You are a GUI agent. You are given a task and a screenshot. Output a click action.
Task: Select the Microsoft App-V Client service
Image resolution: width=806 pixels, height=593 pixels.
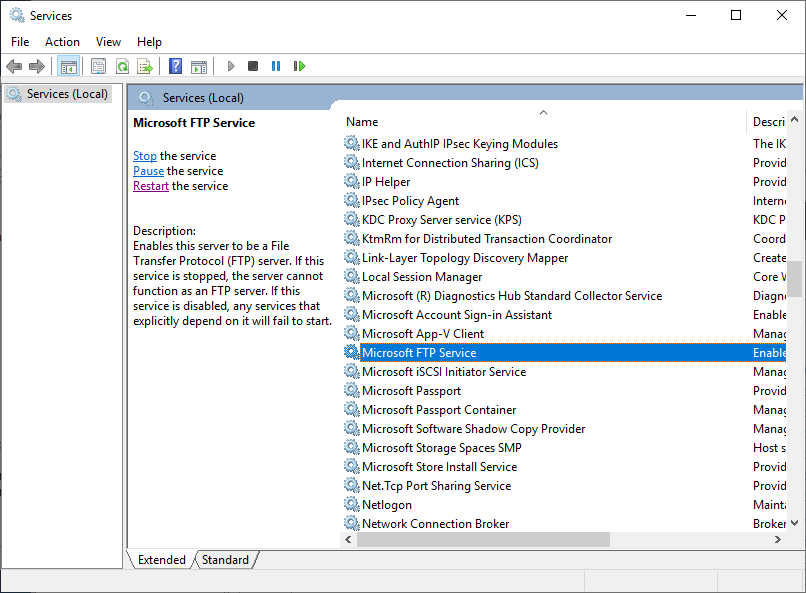[x=423, y=334]
